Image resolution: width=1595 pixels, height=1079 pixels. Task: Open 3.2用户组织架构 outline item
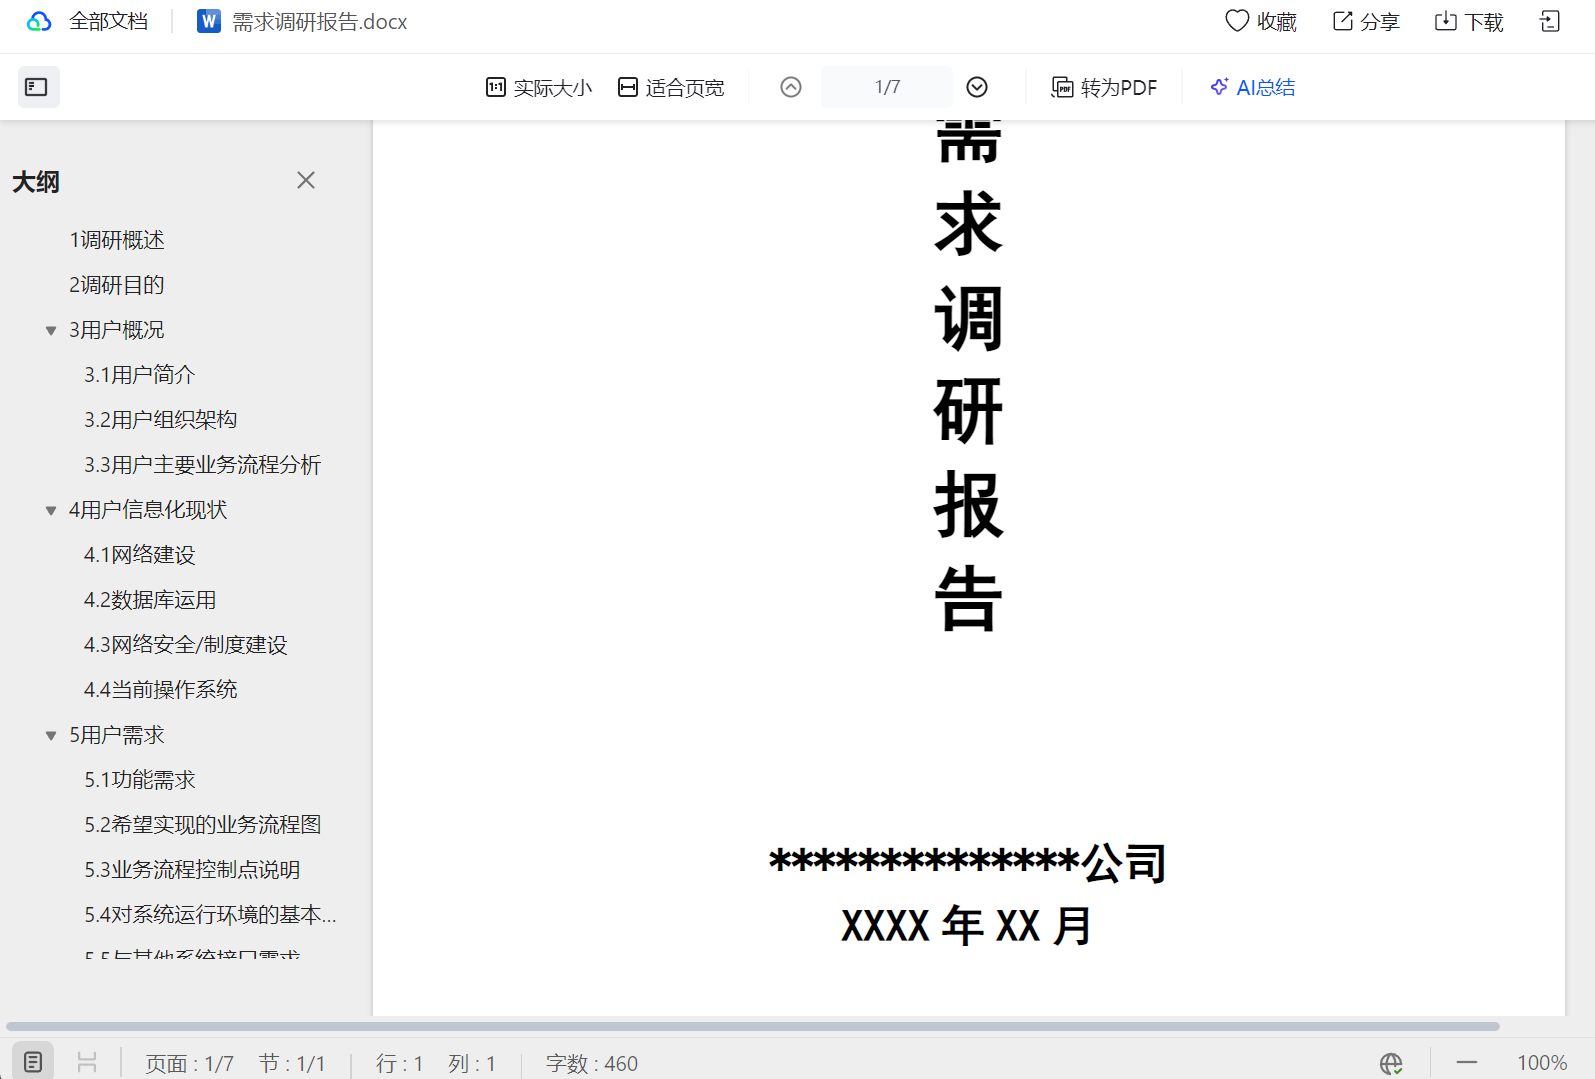coord(161,420)
